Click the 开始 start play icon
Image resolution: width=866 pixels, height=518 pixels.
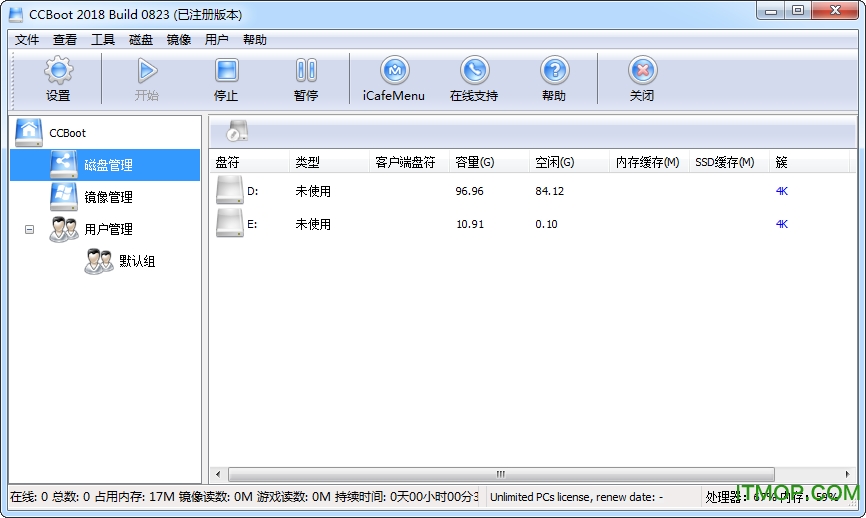tap(147, 70)
